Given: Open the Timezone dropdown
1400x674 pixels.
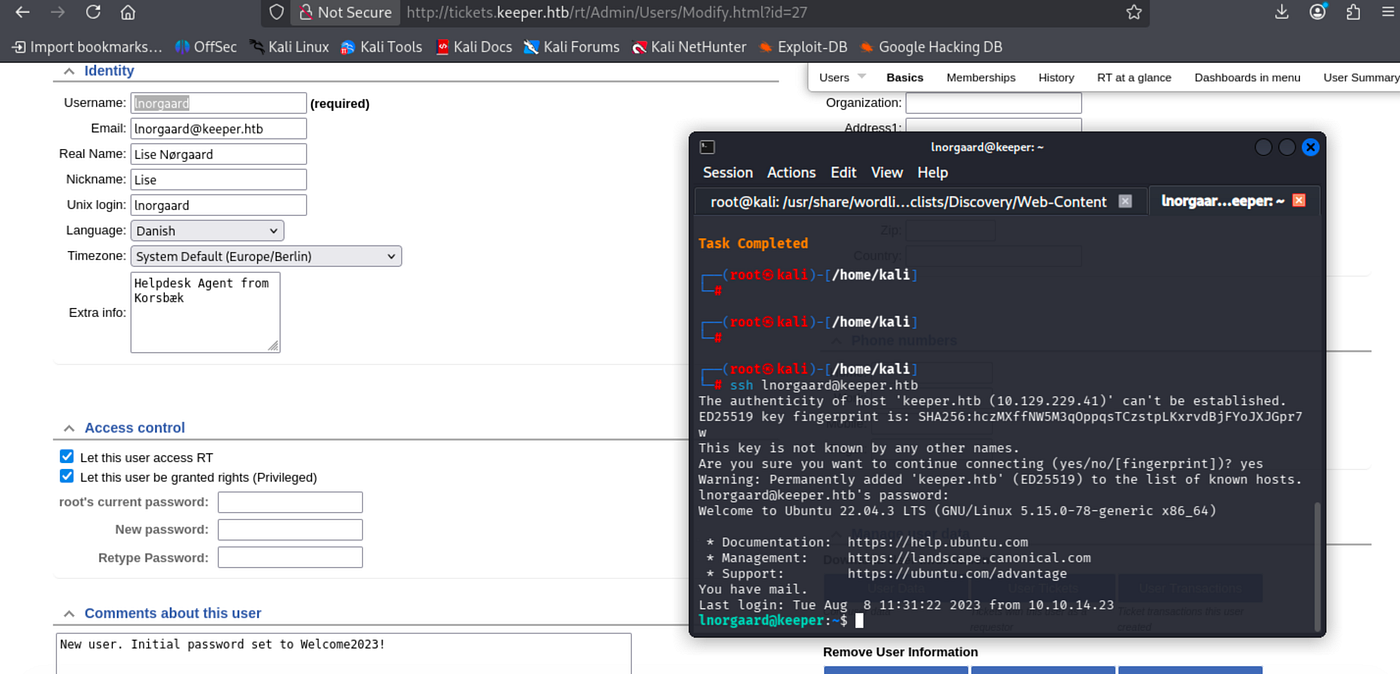Looking at the screenshot, I should point(266,256).
